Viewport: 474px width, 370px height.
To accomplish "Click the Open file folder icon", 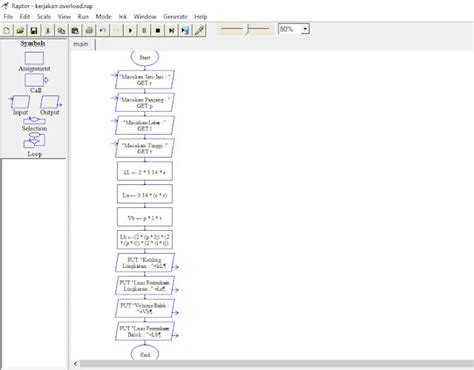I will pos(20,31).
